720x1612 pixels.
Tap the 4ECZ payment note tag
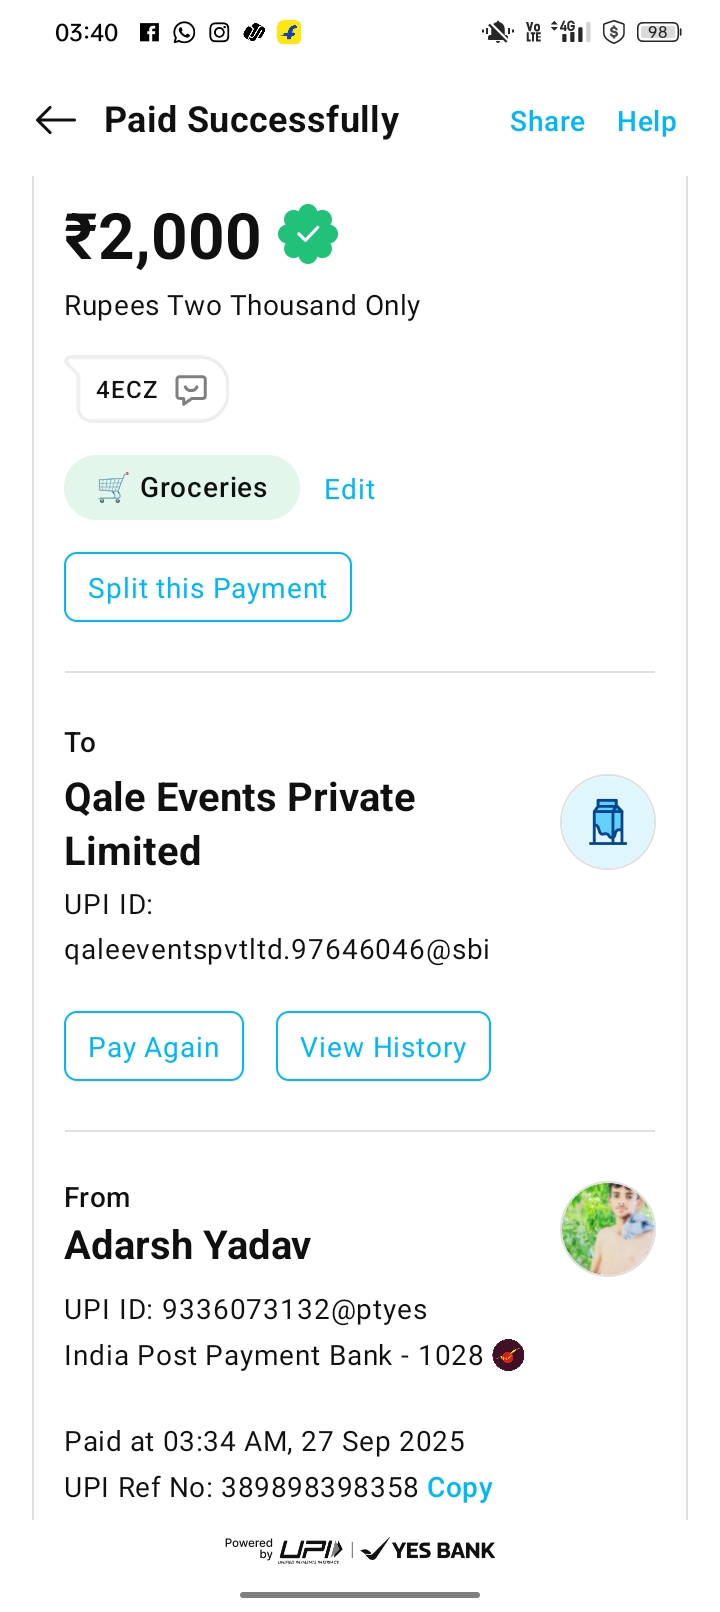coord(127,389)
